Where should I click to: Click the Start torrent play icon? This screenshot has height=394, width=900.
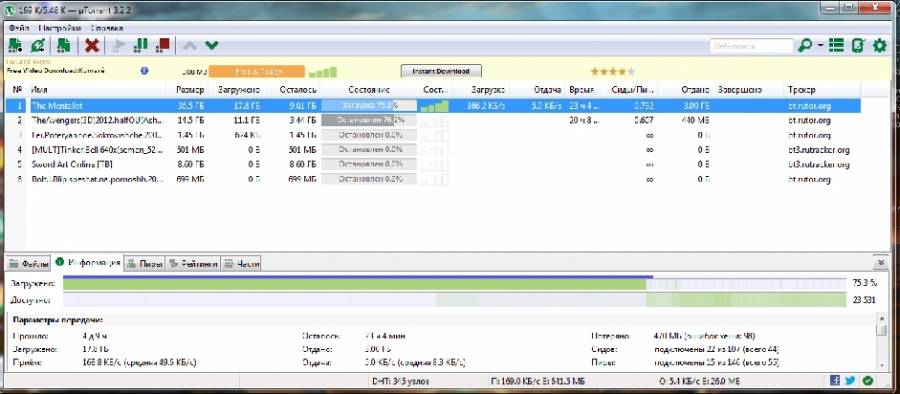pos(119,45)
